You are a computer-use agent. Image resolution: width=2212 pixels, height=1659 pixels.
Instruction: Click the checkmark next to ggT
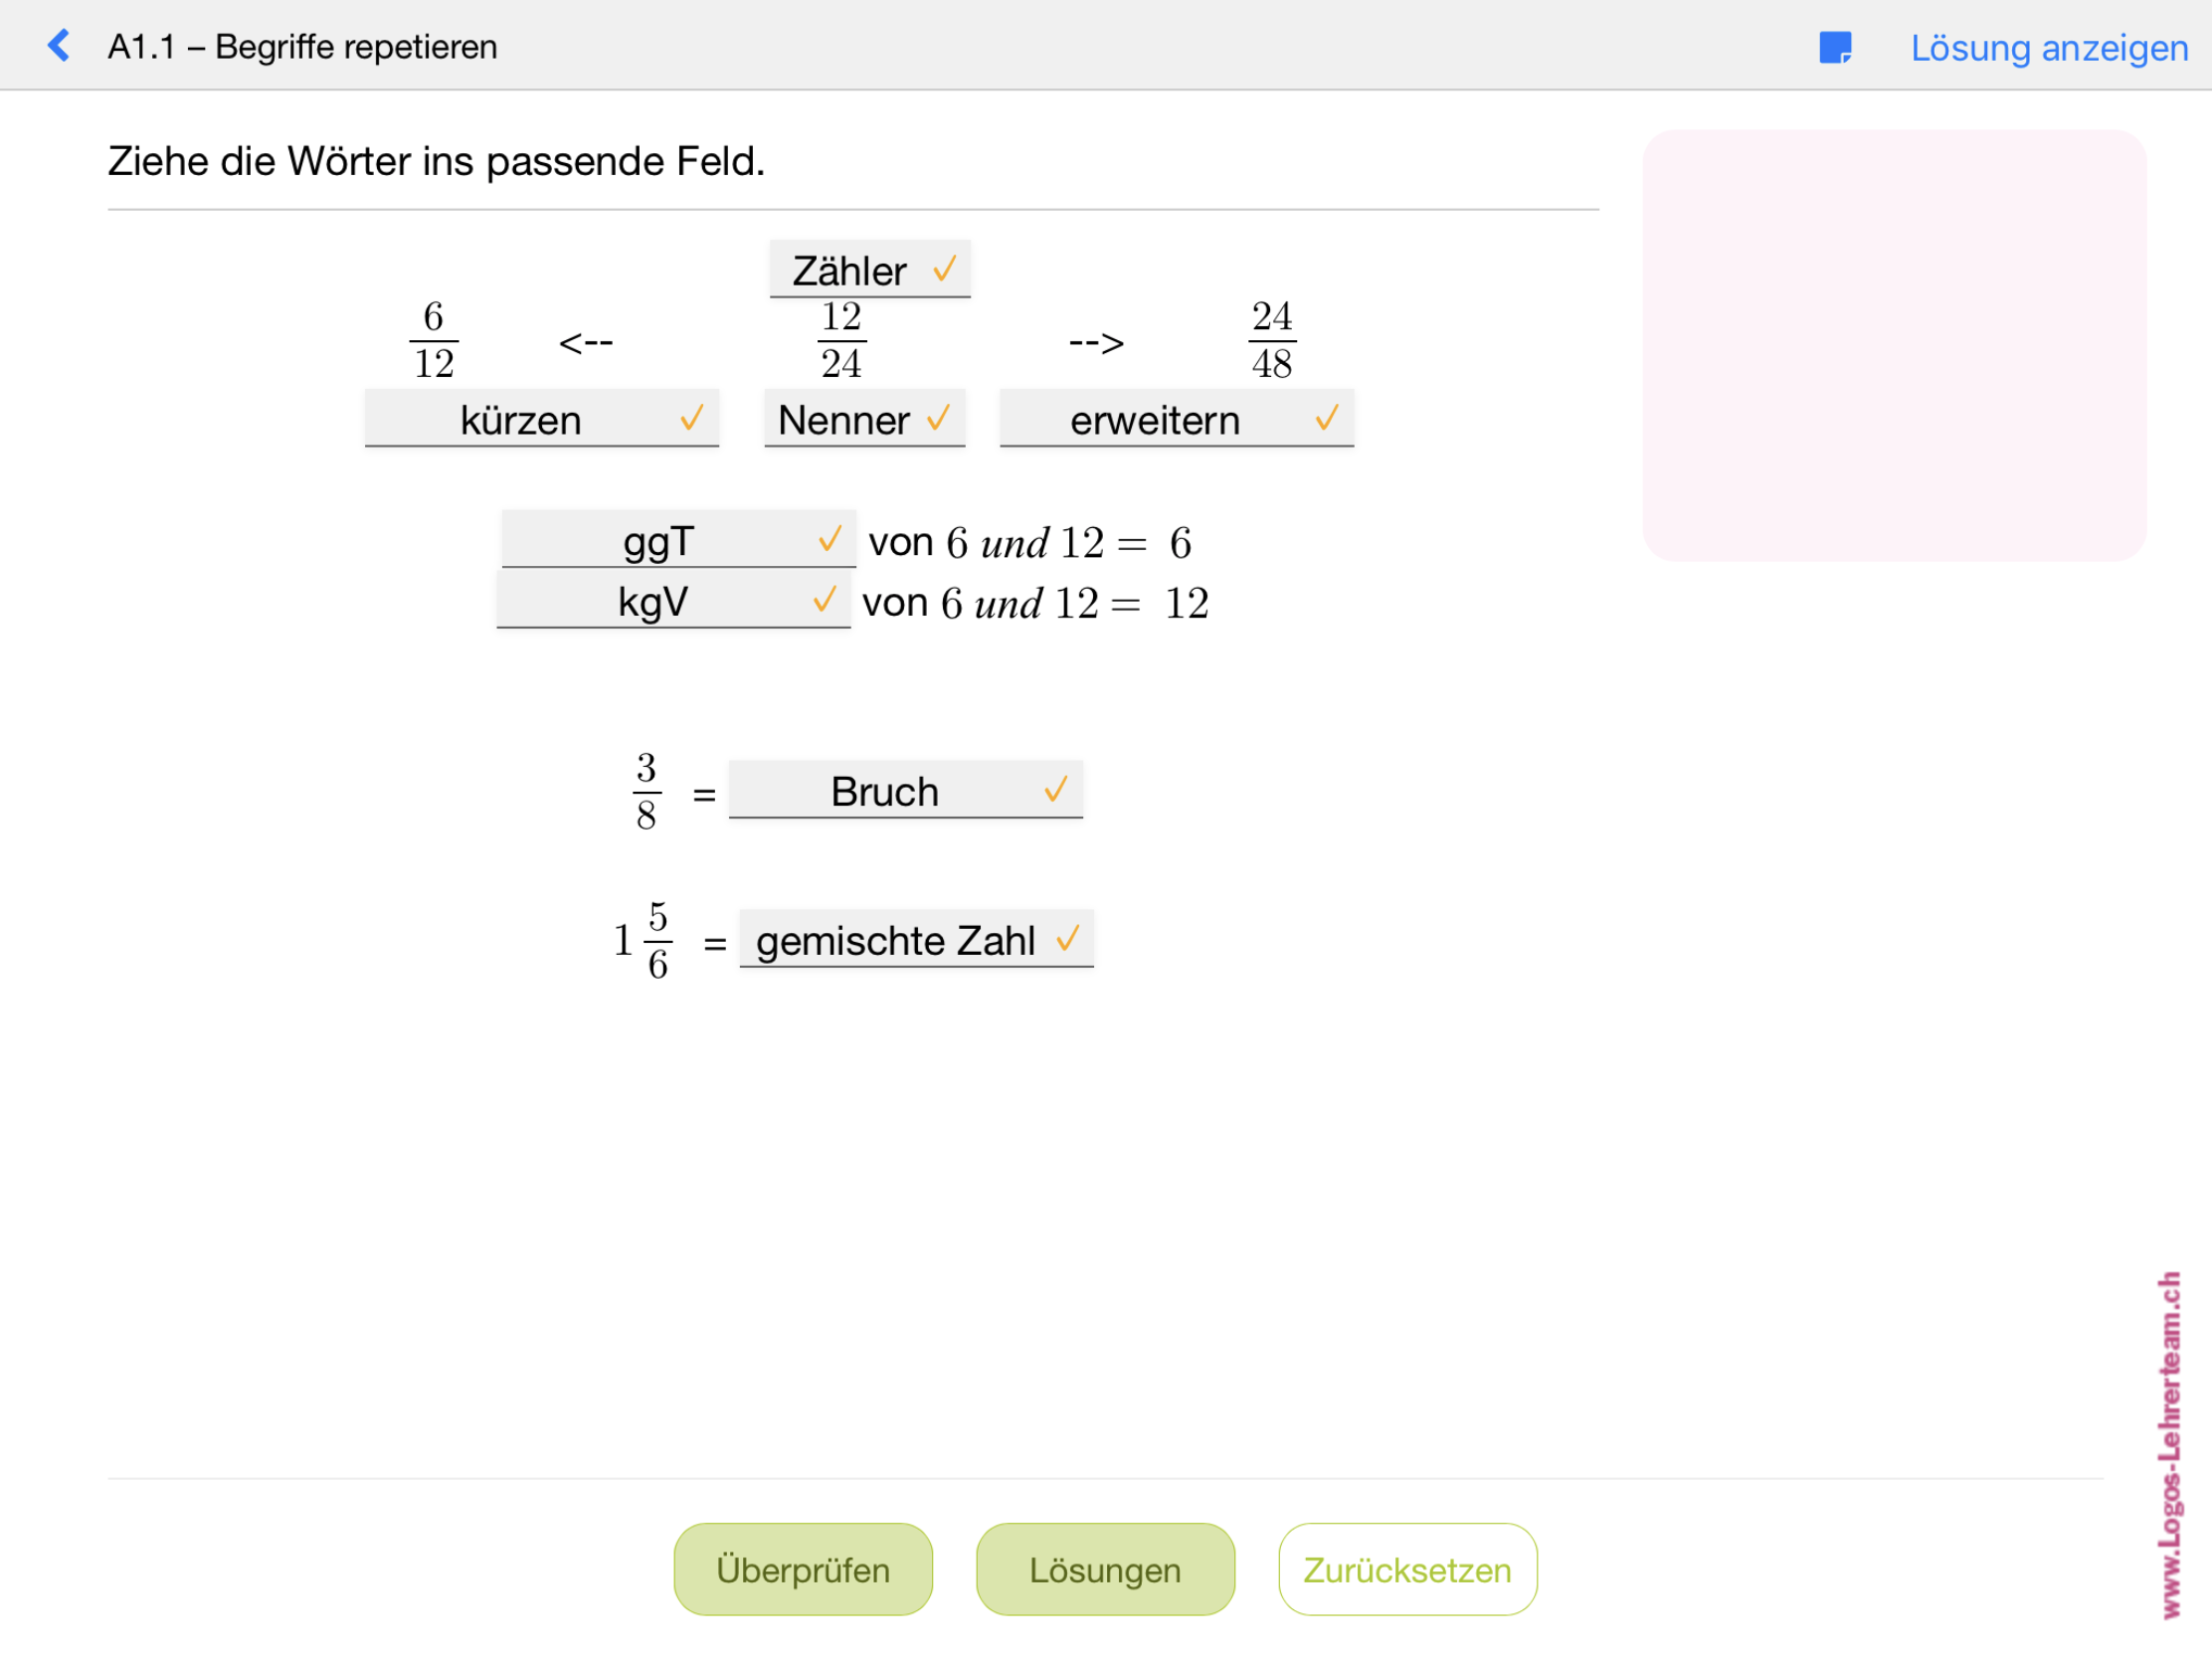point(829,540)
